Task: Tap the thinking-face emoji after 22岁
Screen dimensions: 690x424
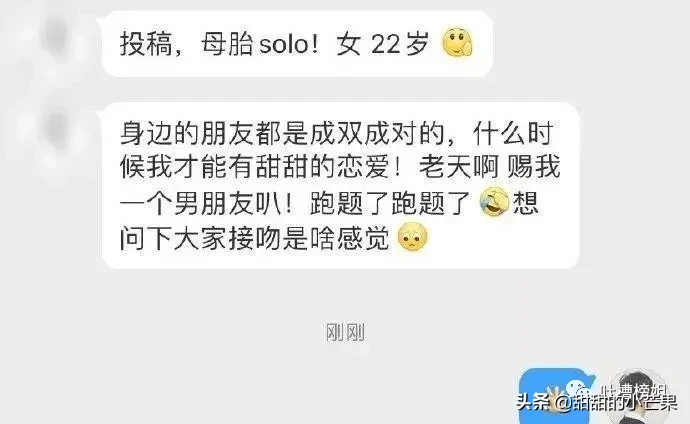Action: point(458,43)
